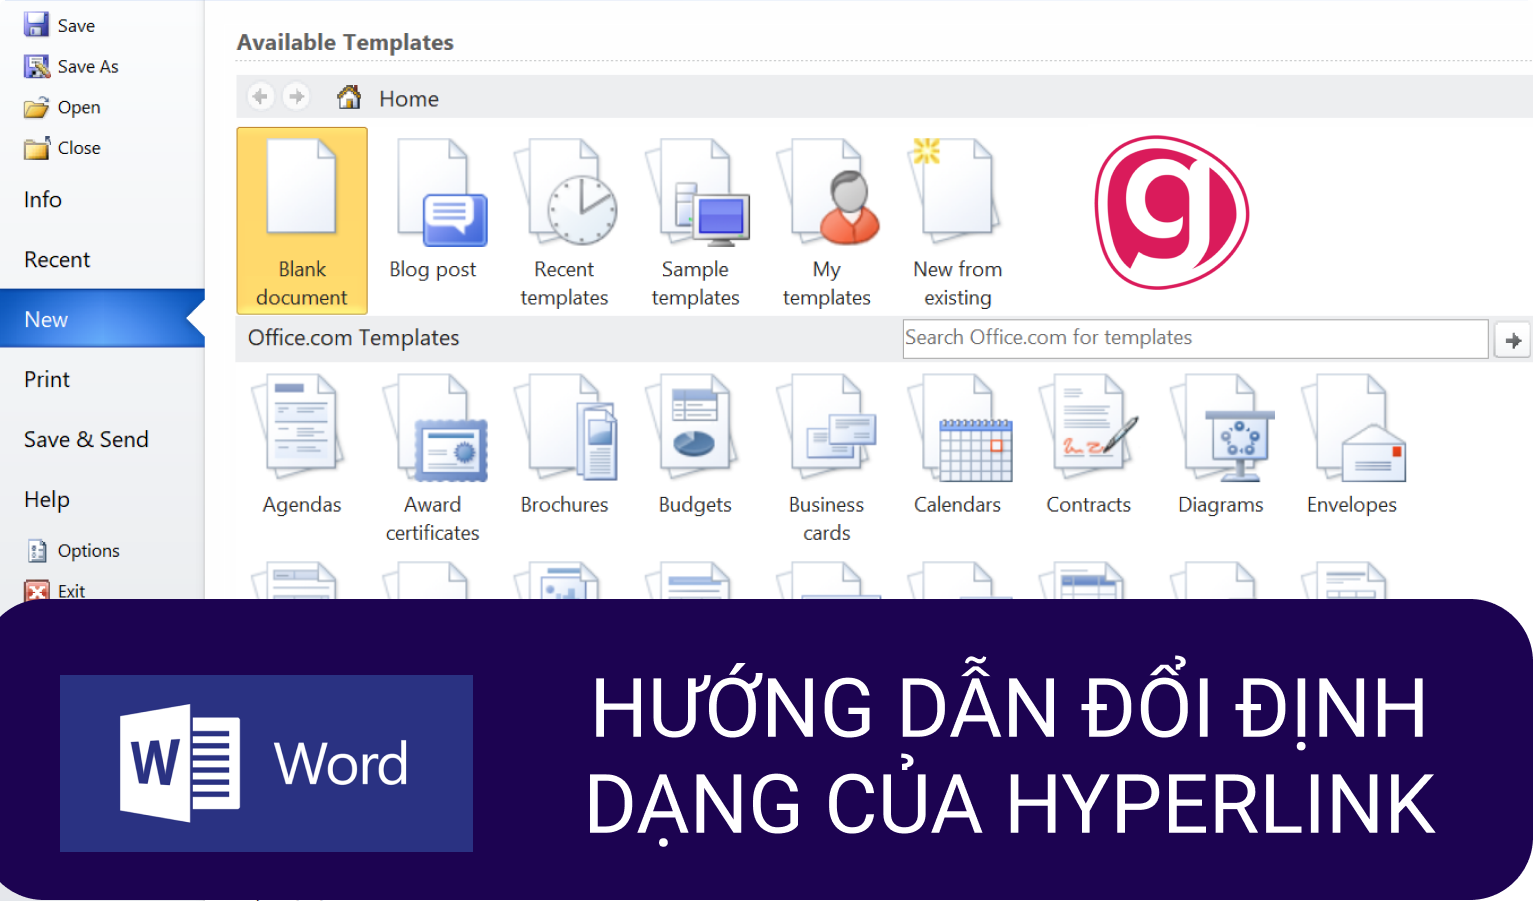Open the Budgets template category
The width and height of the screenshot is (1533, 901).
694,440
